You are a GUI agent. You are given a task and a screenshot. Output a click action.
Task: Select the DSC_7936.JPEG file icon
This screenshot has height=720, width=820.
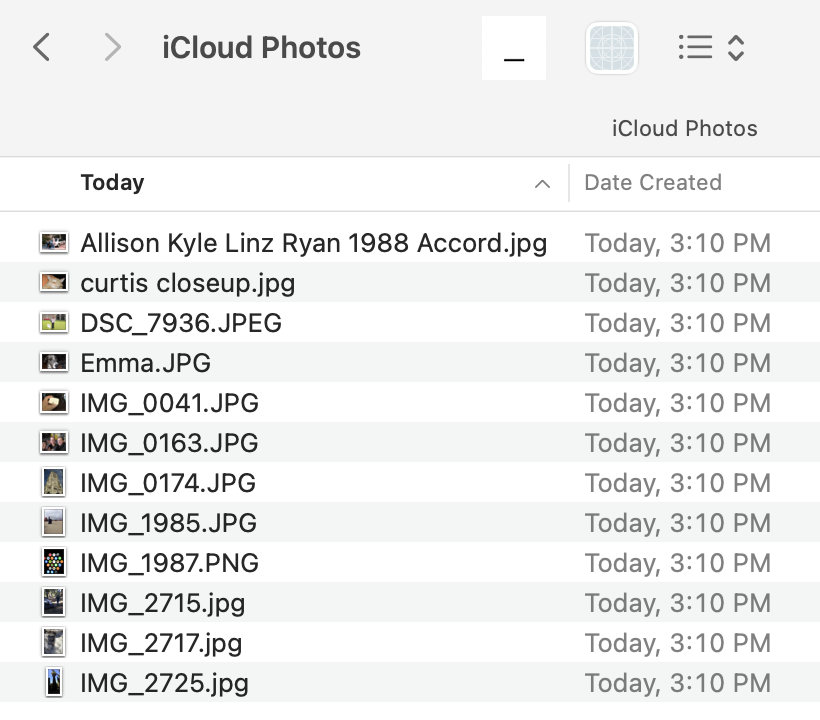[54, 323]
